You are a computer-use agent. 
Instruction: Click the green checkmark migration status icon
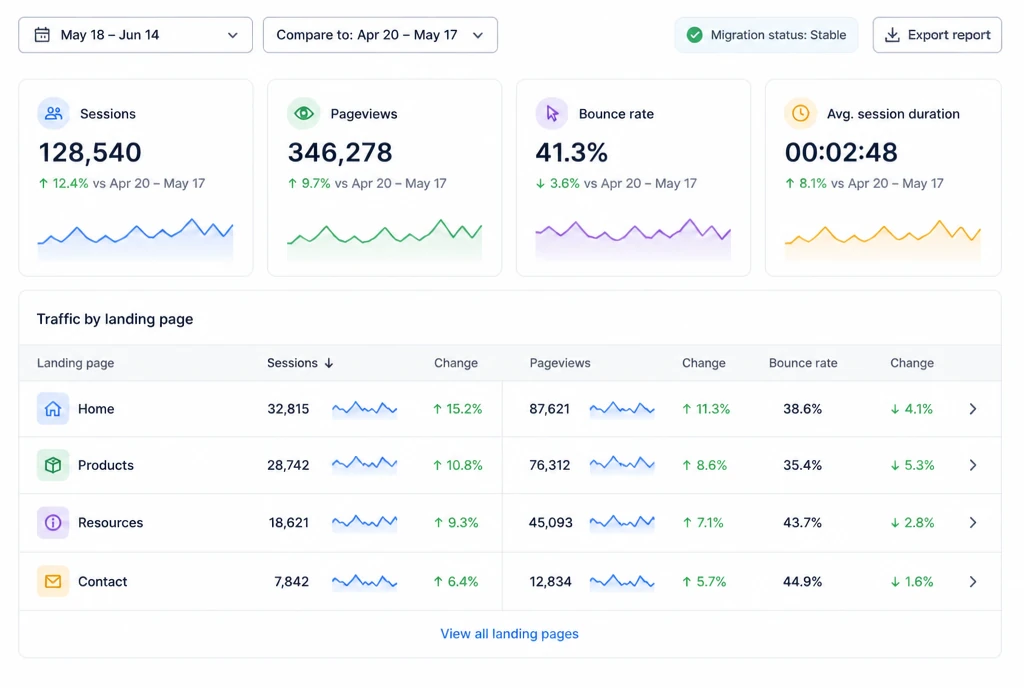pyautogui.click(x=695, y=35)
